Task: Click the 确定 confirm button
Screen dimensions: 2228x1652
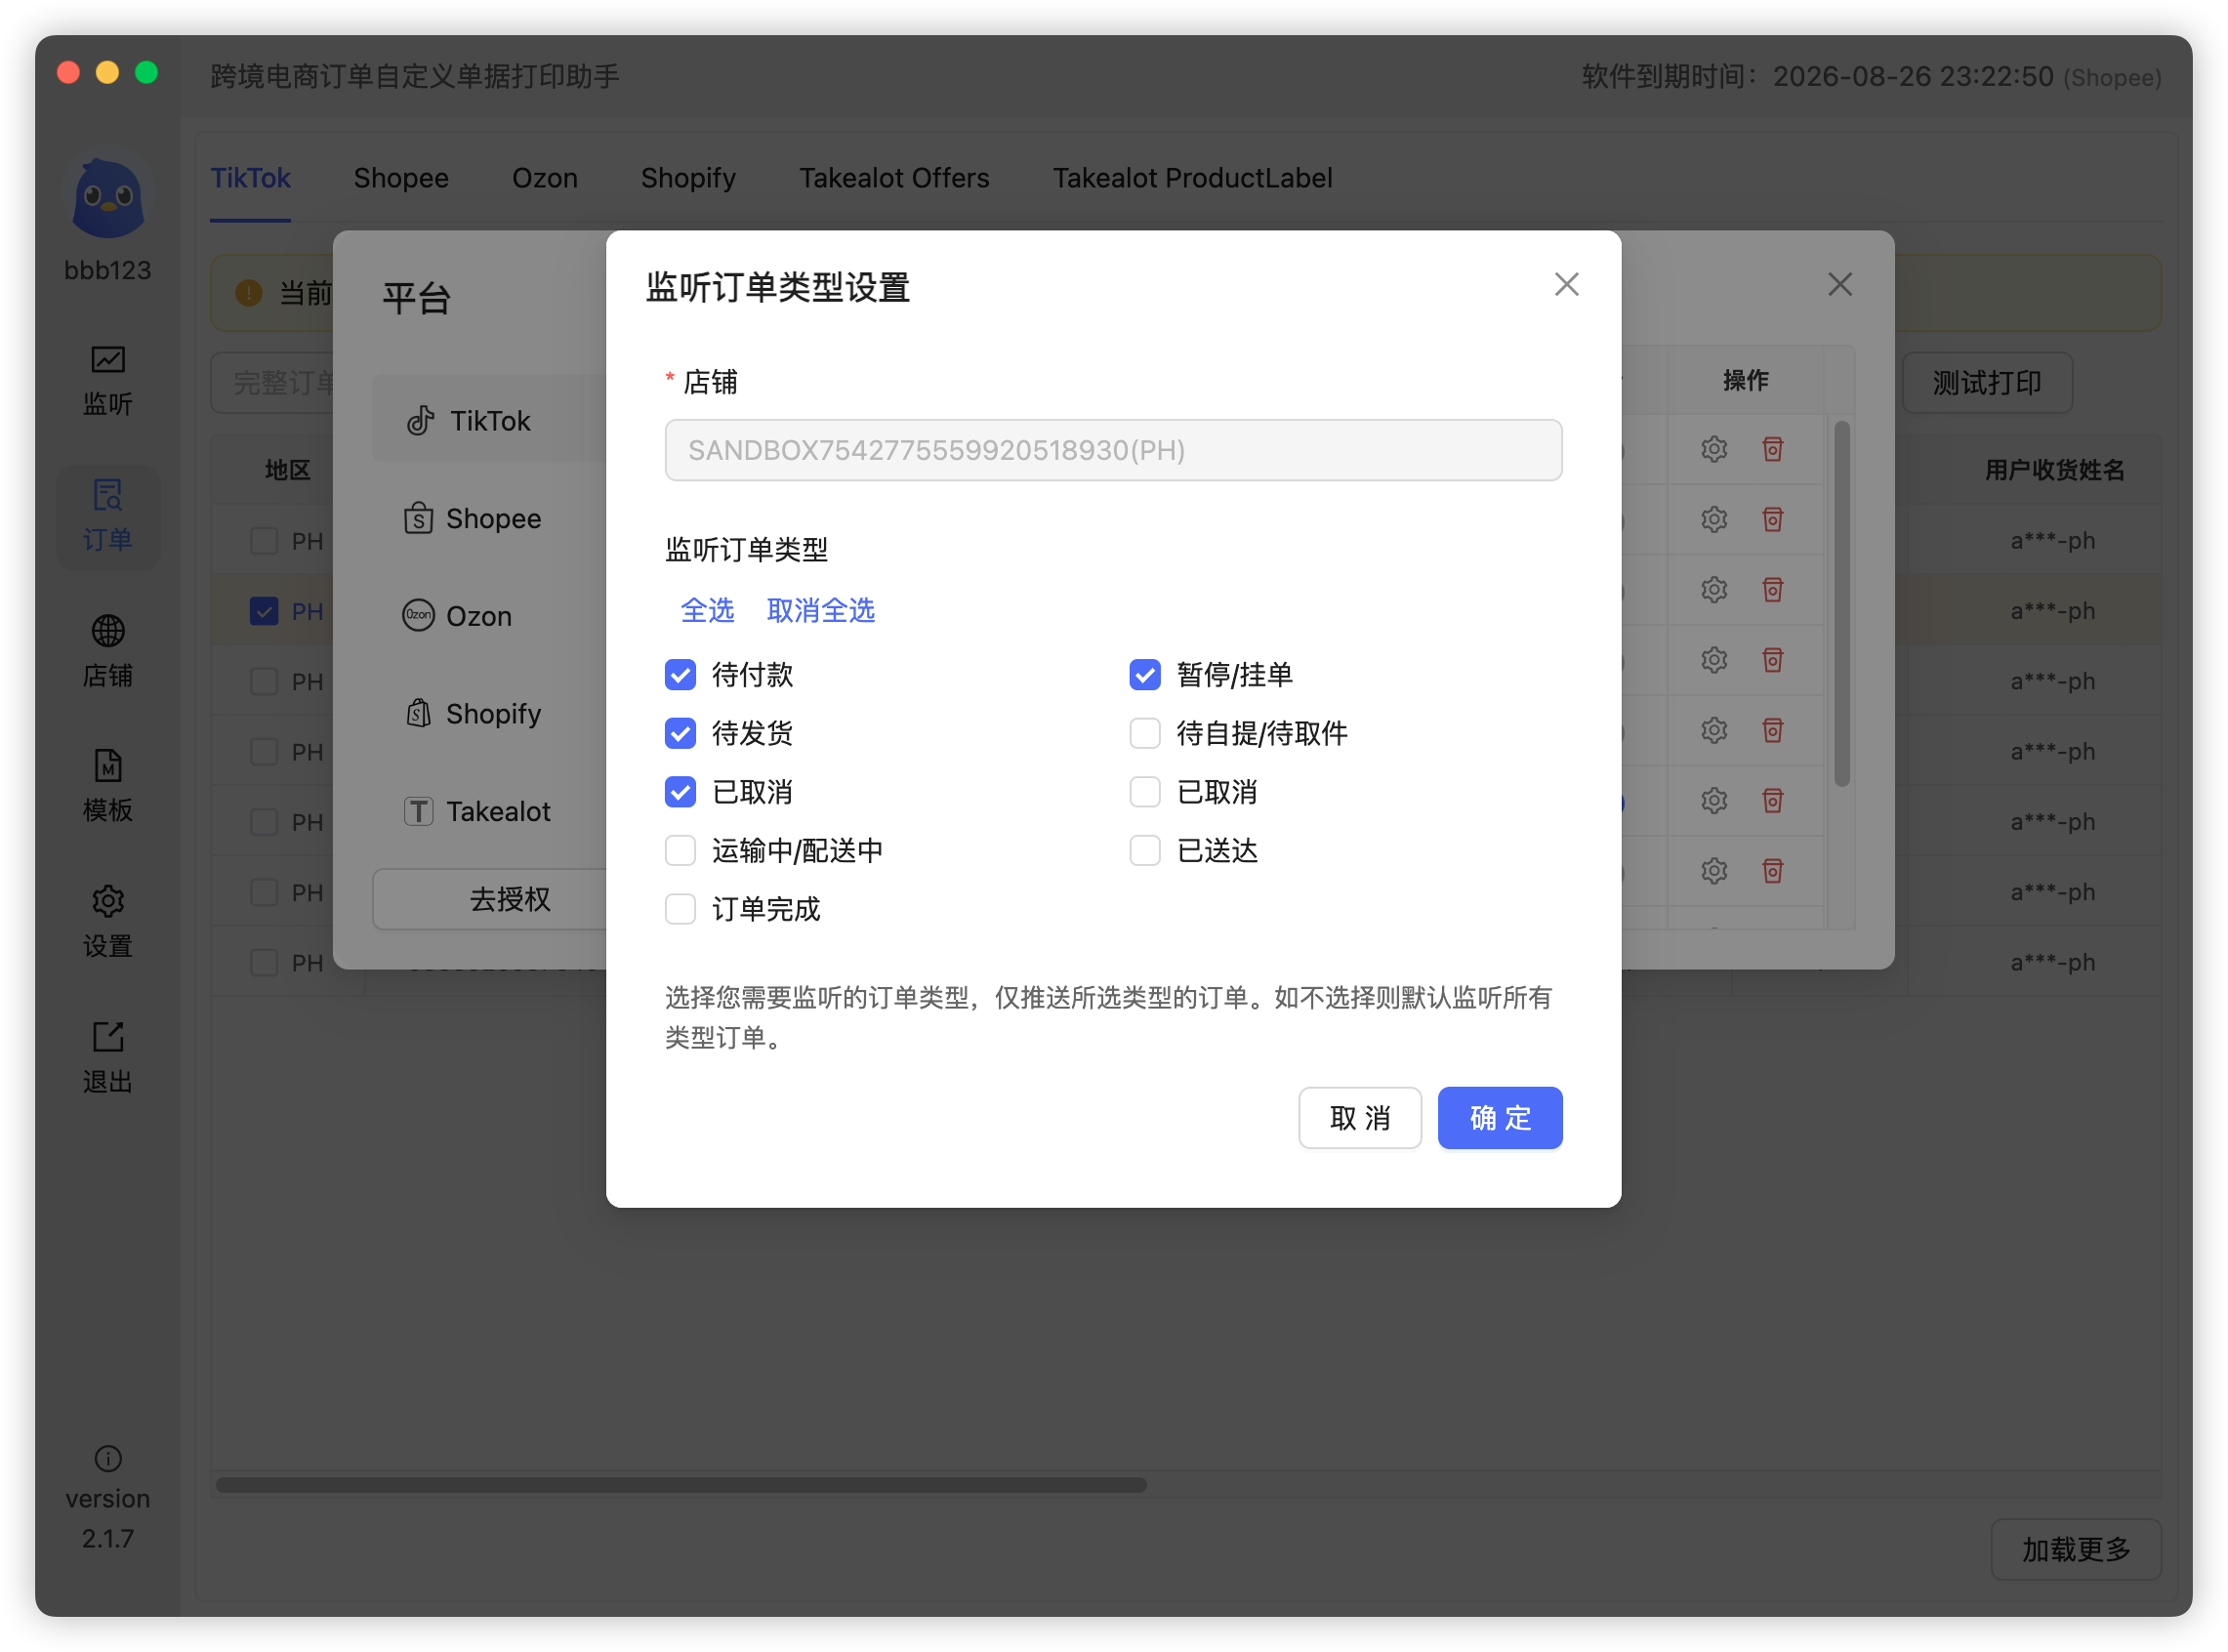Action: pyautogui.click(x=1500, y=1117)
